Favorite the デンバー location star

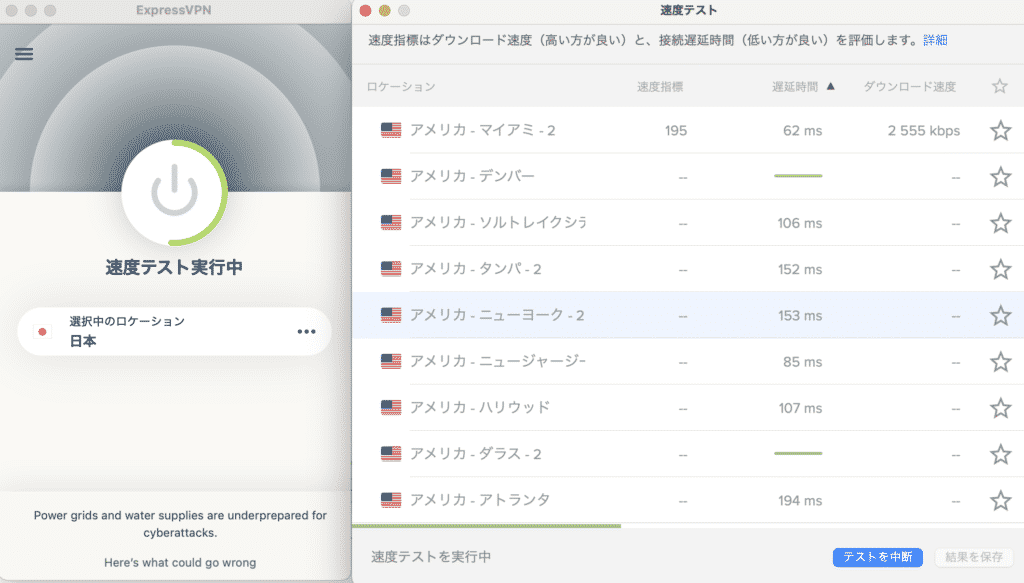point(1000,177)
